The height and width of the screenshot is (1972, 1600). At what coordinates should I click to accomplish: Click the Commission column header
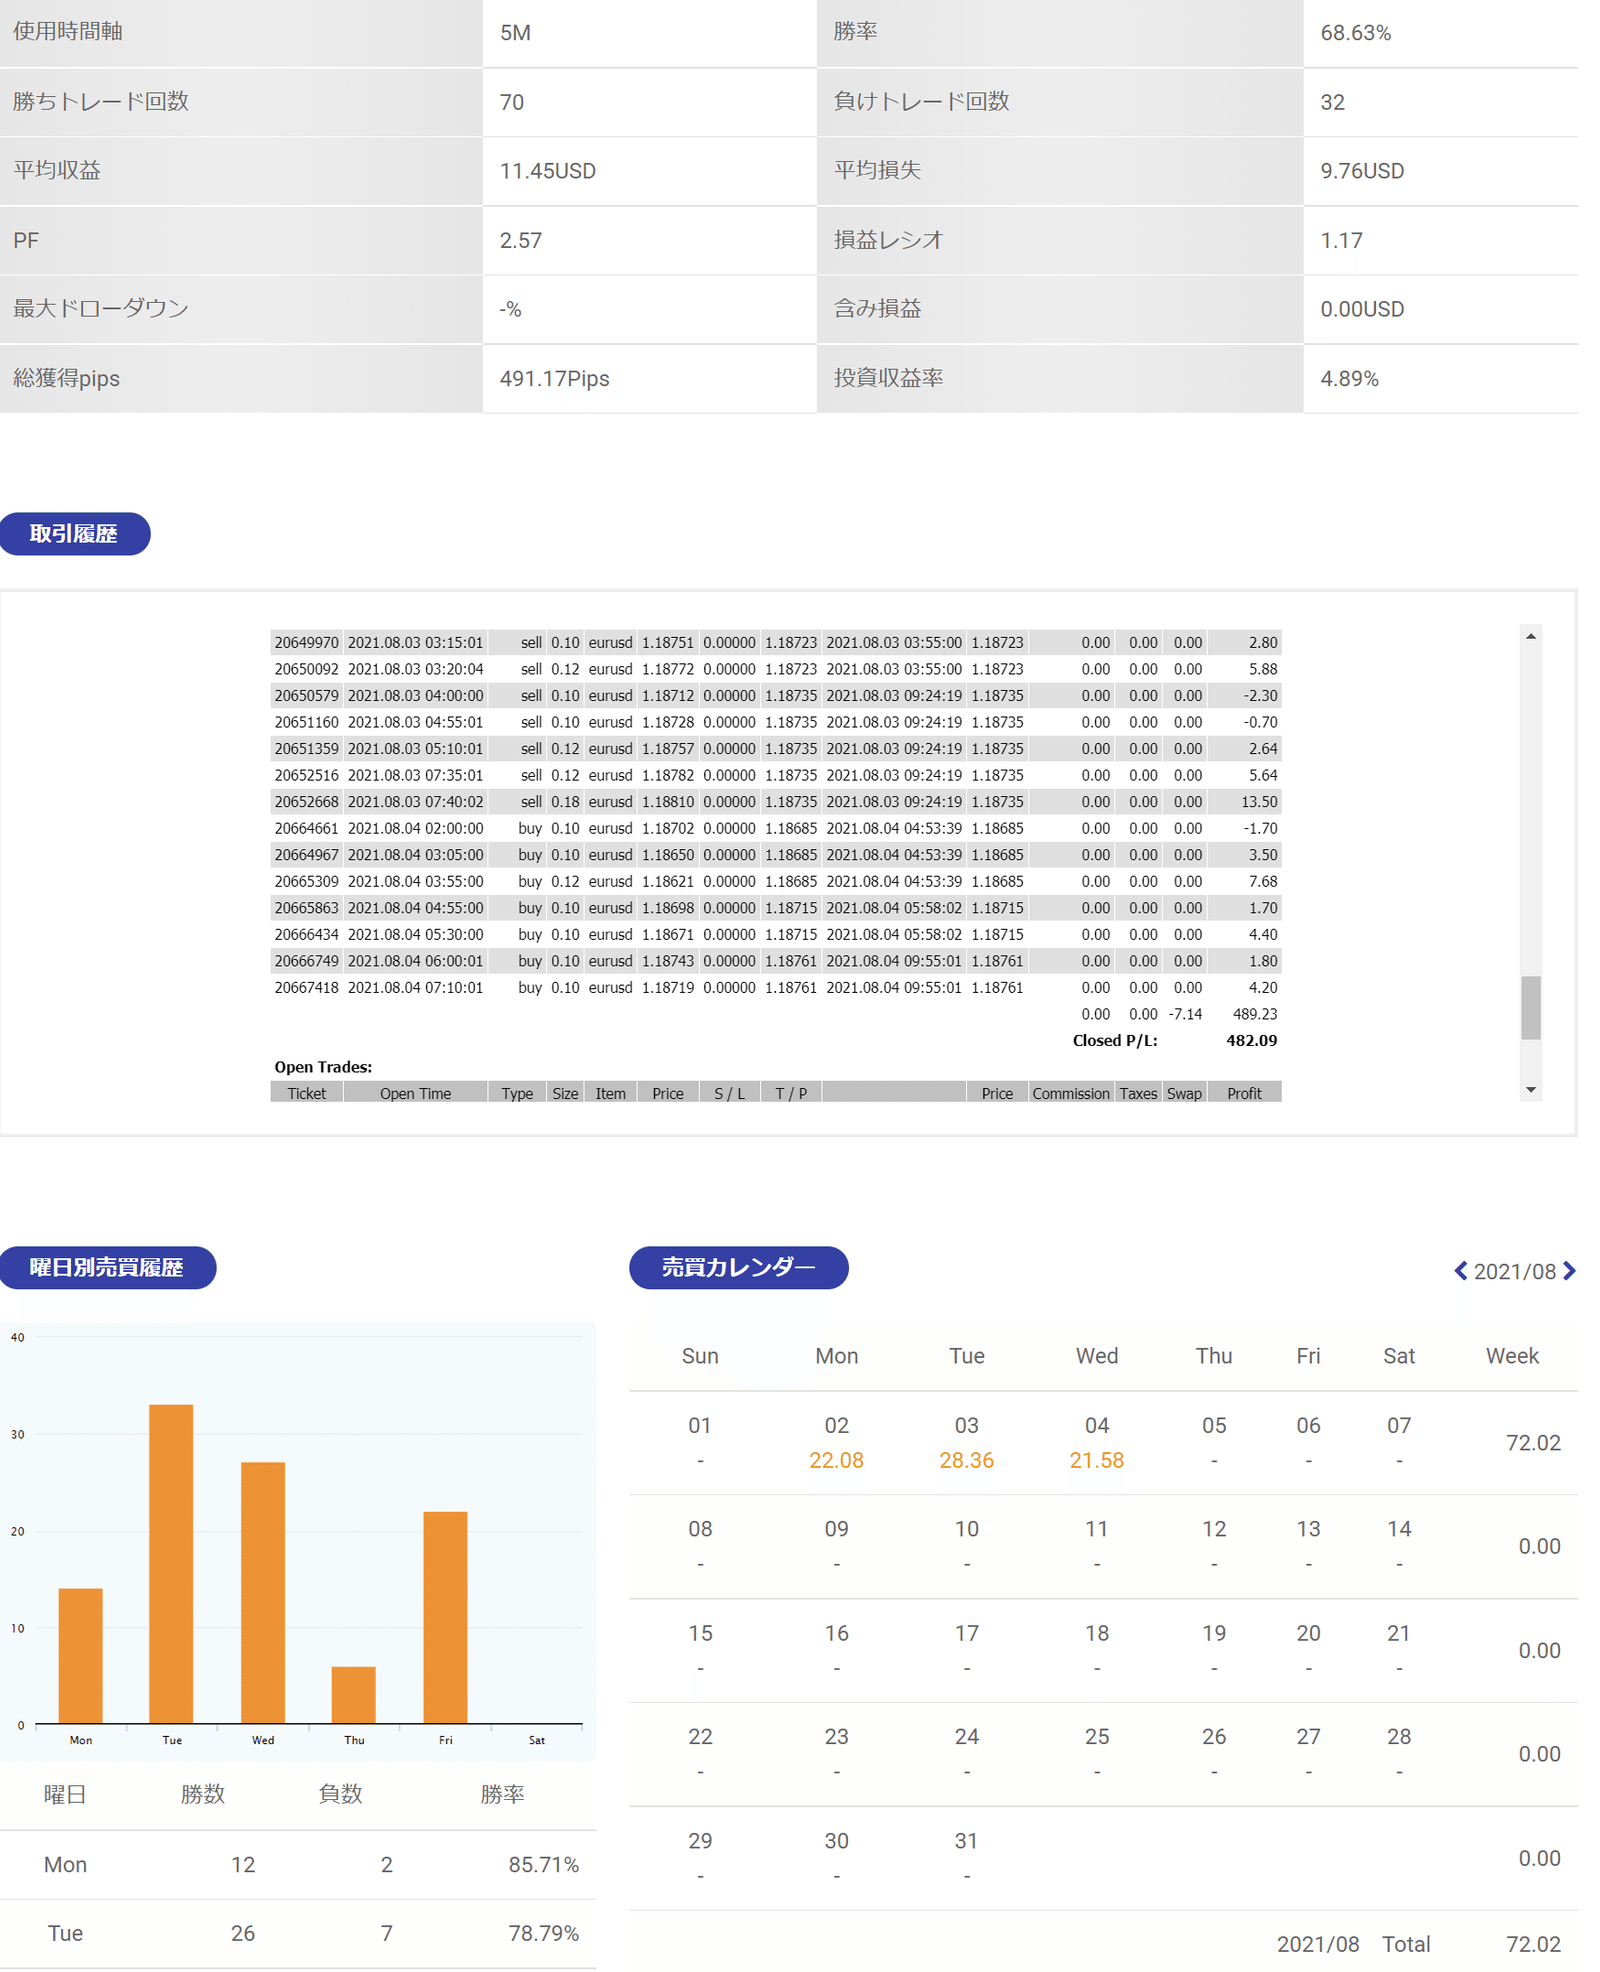click(x=1071, y=1094)
